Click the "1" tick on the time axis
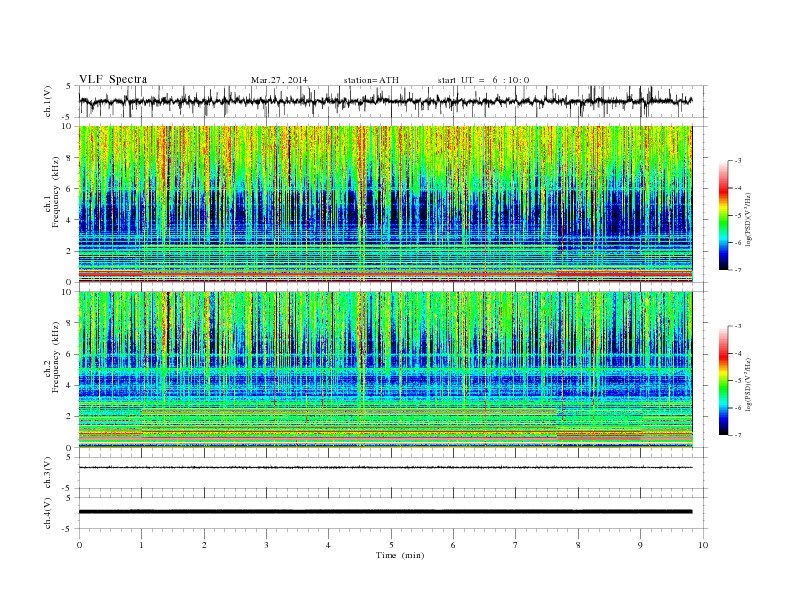Screen dimensions: 792x612 click(x=141, y=545)
